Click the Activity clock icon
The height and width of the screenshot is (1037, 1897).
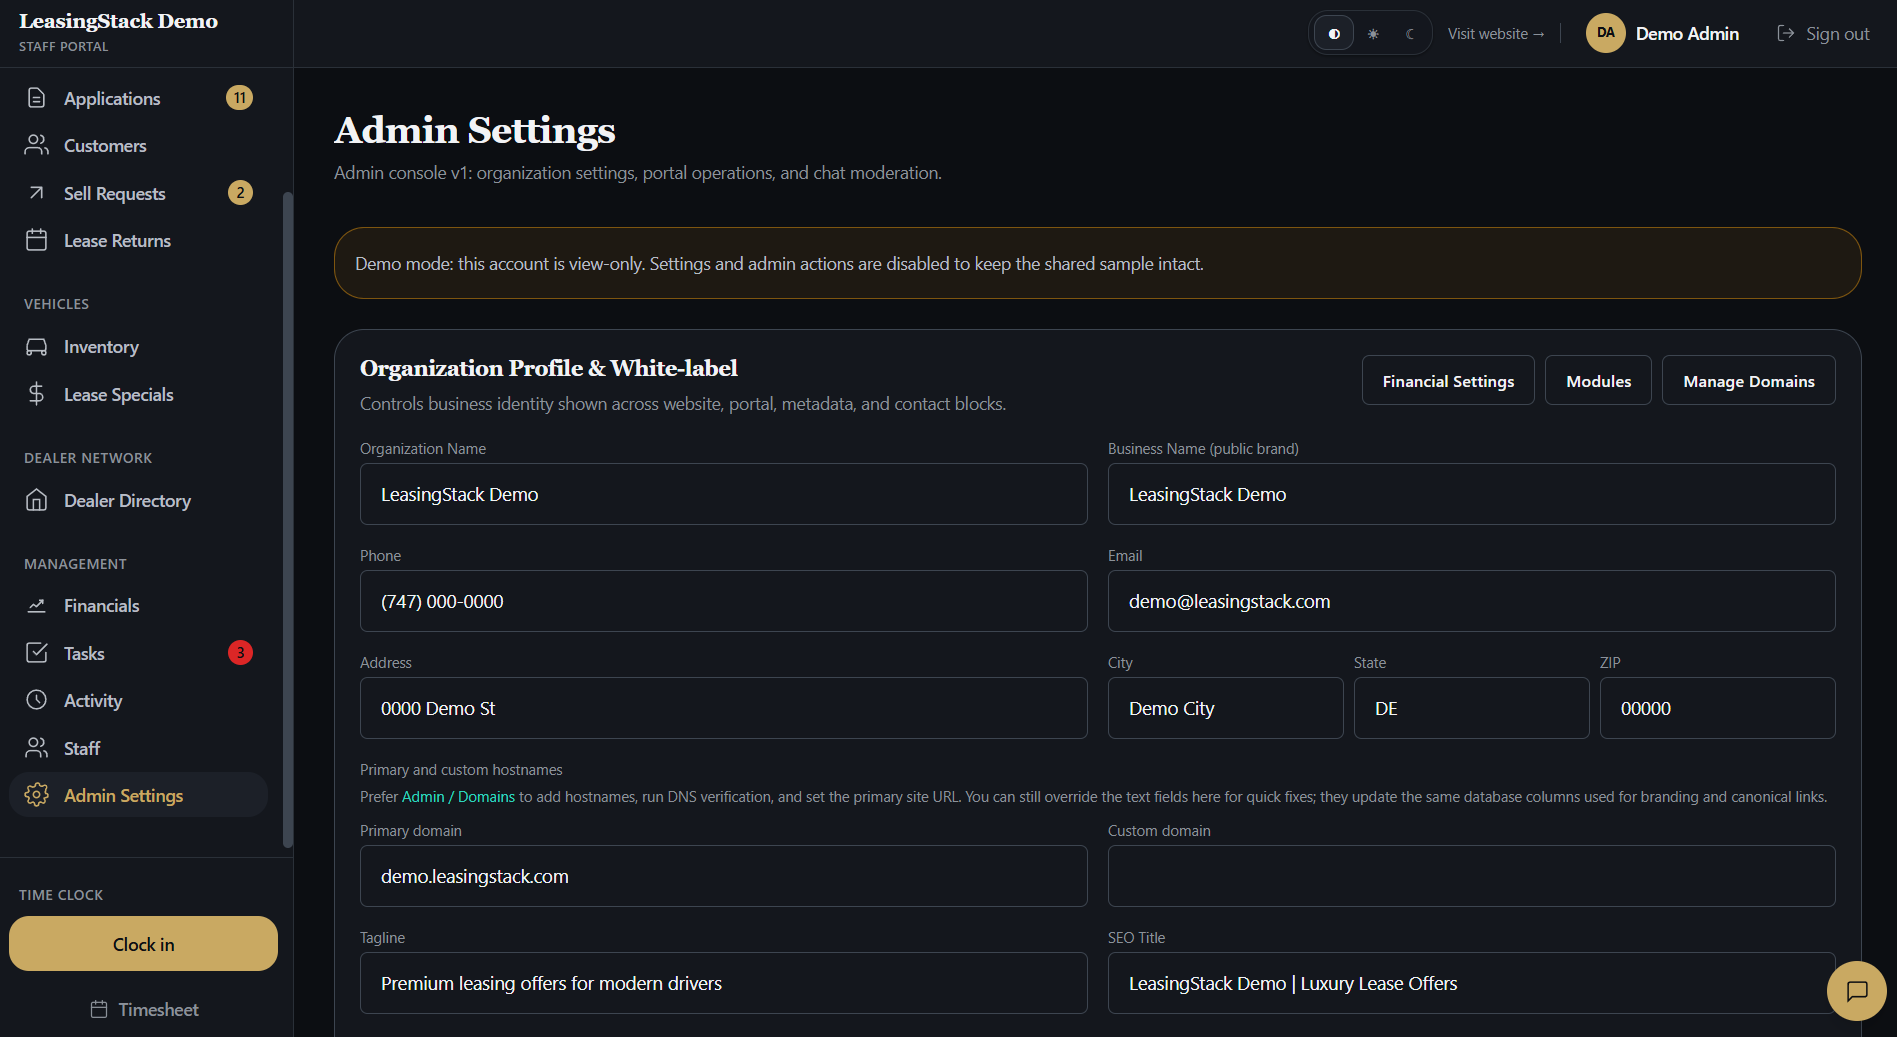click(37, 700)
